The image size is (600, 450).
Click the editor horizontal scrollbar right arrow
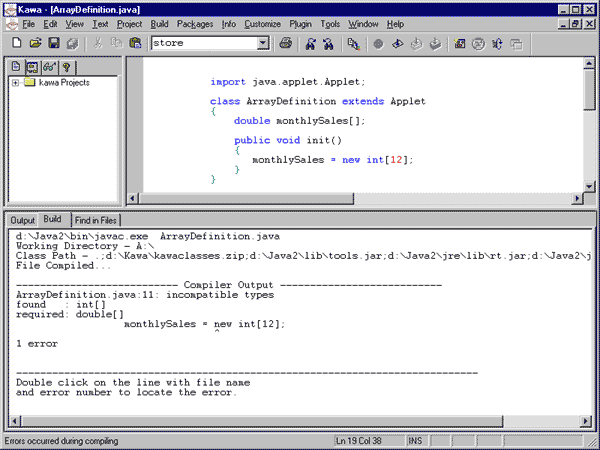(x=577, y=198)
